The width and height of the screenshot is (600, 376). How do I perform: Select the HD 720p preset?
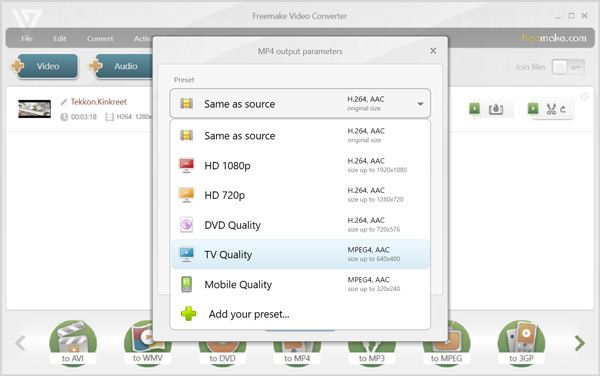(x=300, y=195)
